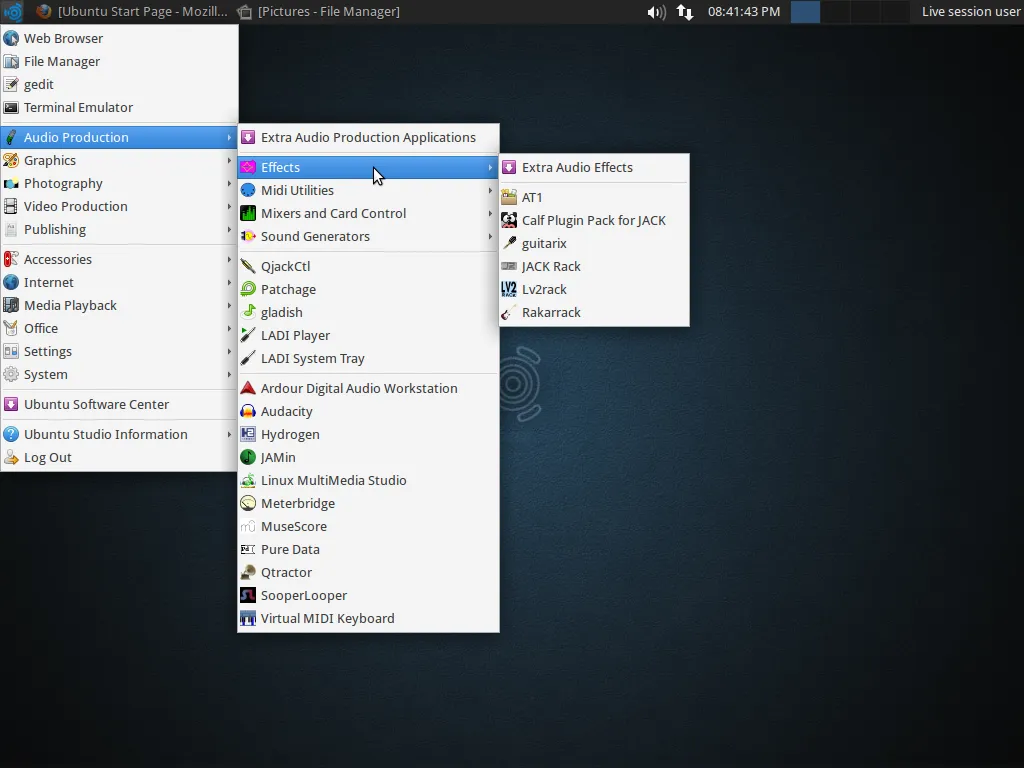Click the LADI Player icon

[248, 335]
